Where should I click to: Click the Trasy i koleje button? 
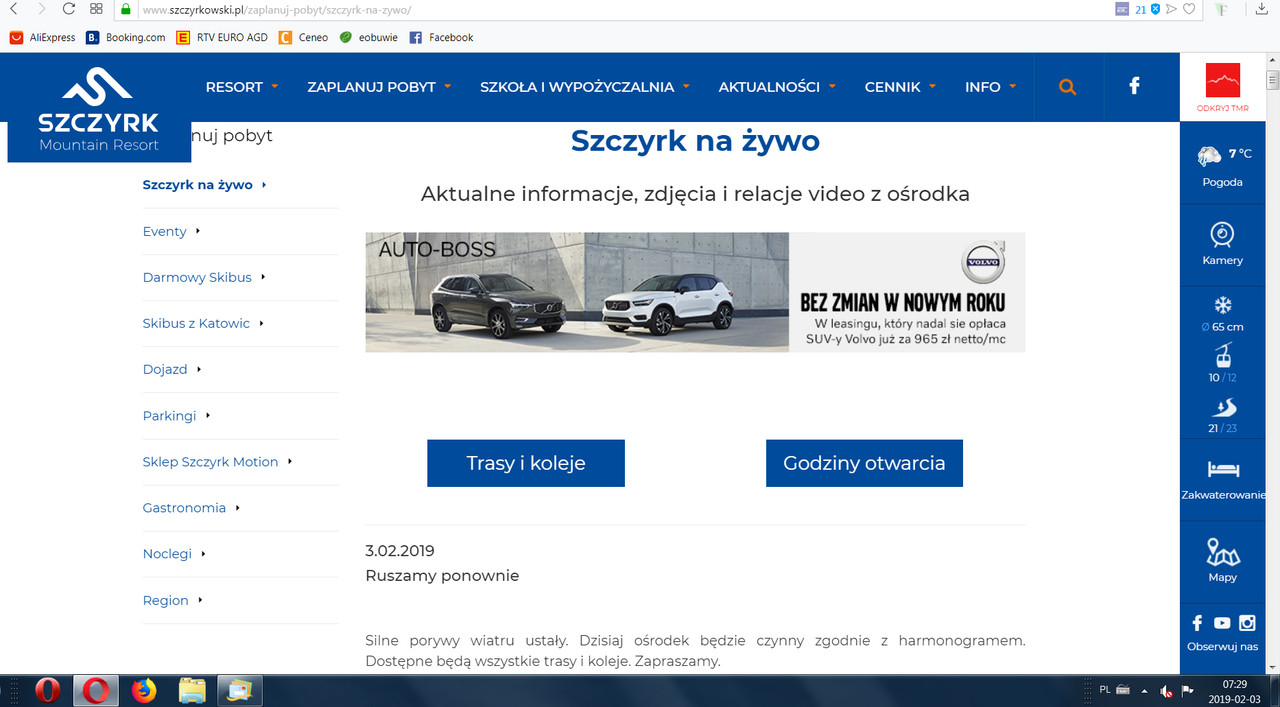(x=526, y=463)
